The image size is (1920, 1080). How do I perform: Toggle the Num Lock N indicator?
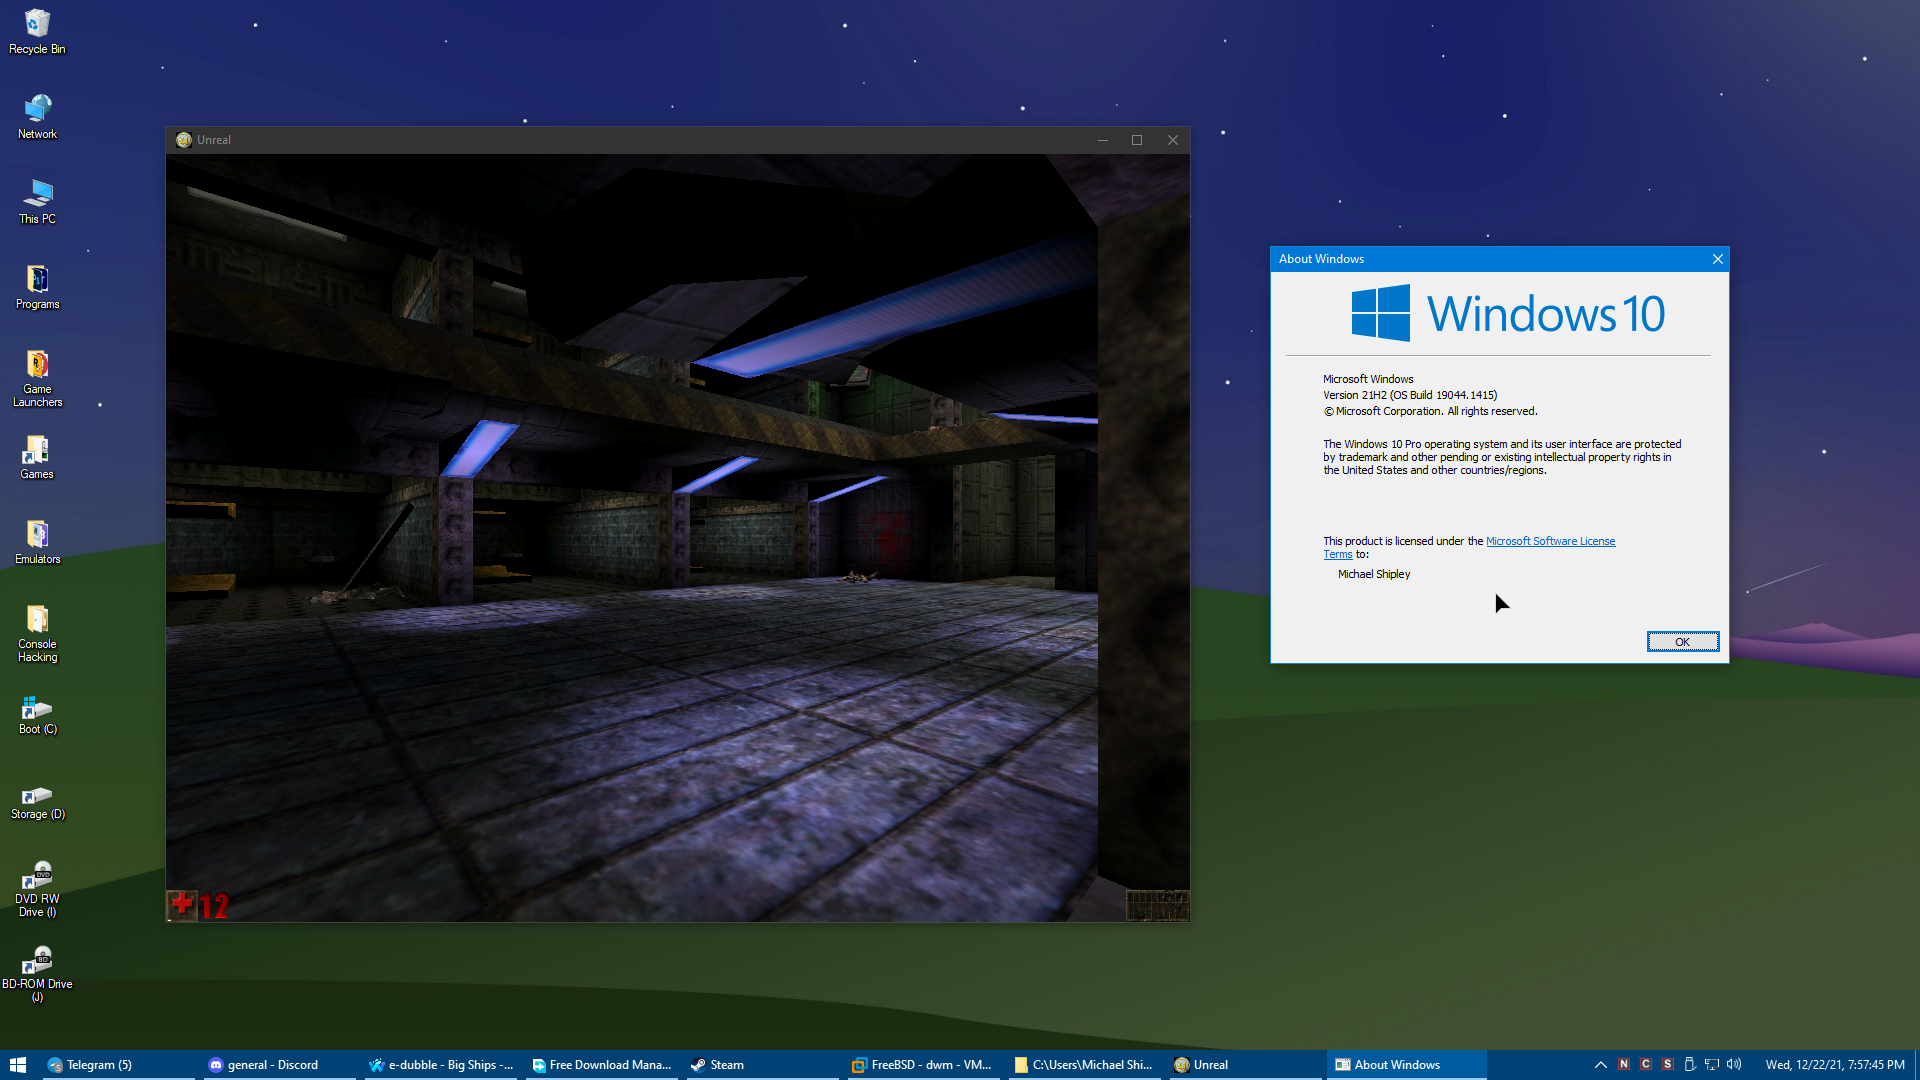(x=1624, y=1064)
